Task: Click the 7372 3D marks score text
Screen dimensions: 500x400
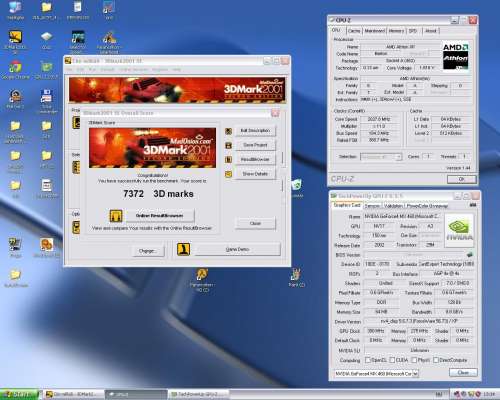Action: coord(158,194)
